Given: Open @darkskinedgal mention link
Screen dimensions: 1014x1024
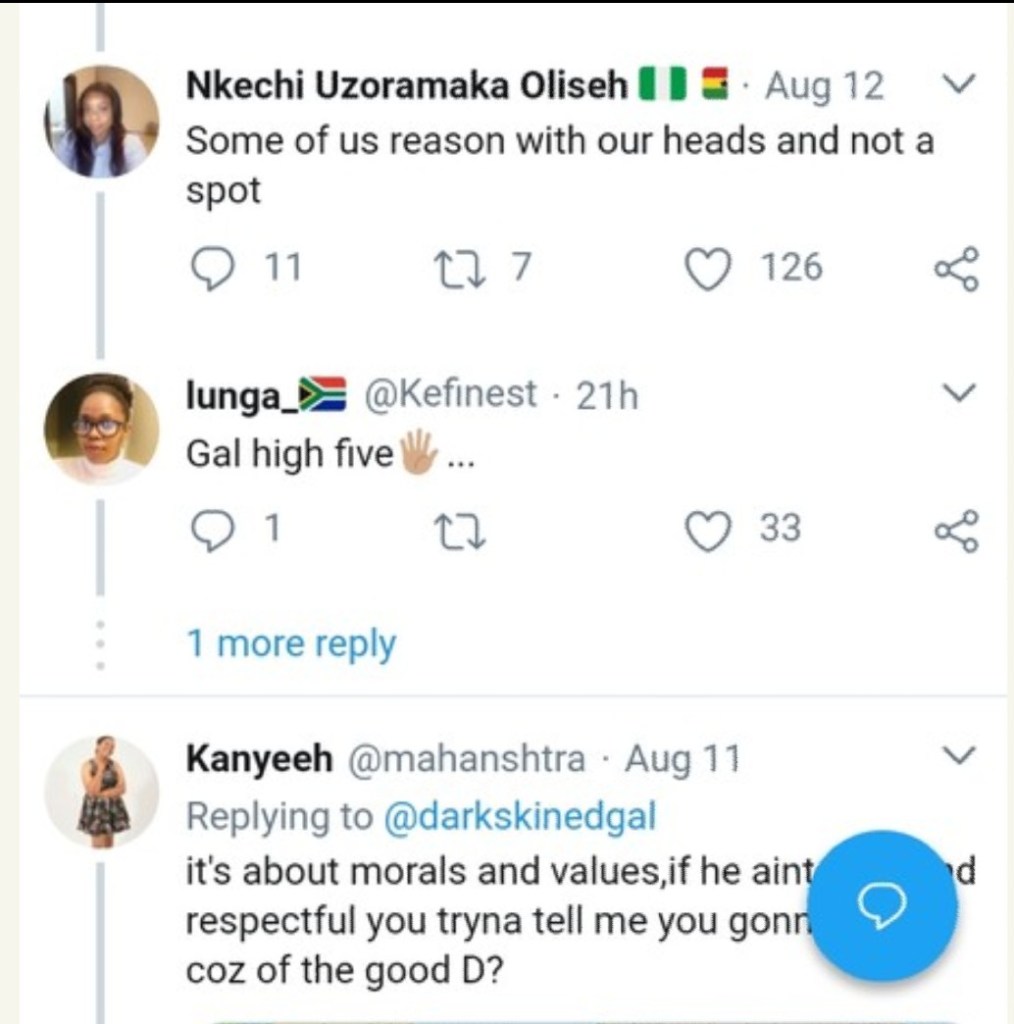Looking at the screenshot, I should (x=520, y=817).
